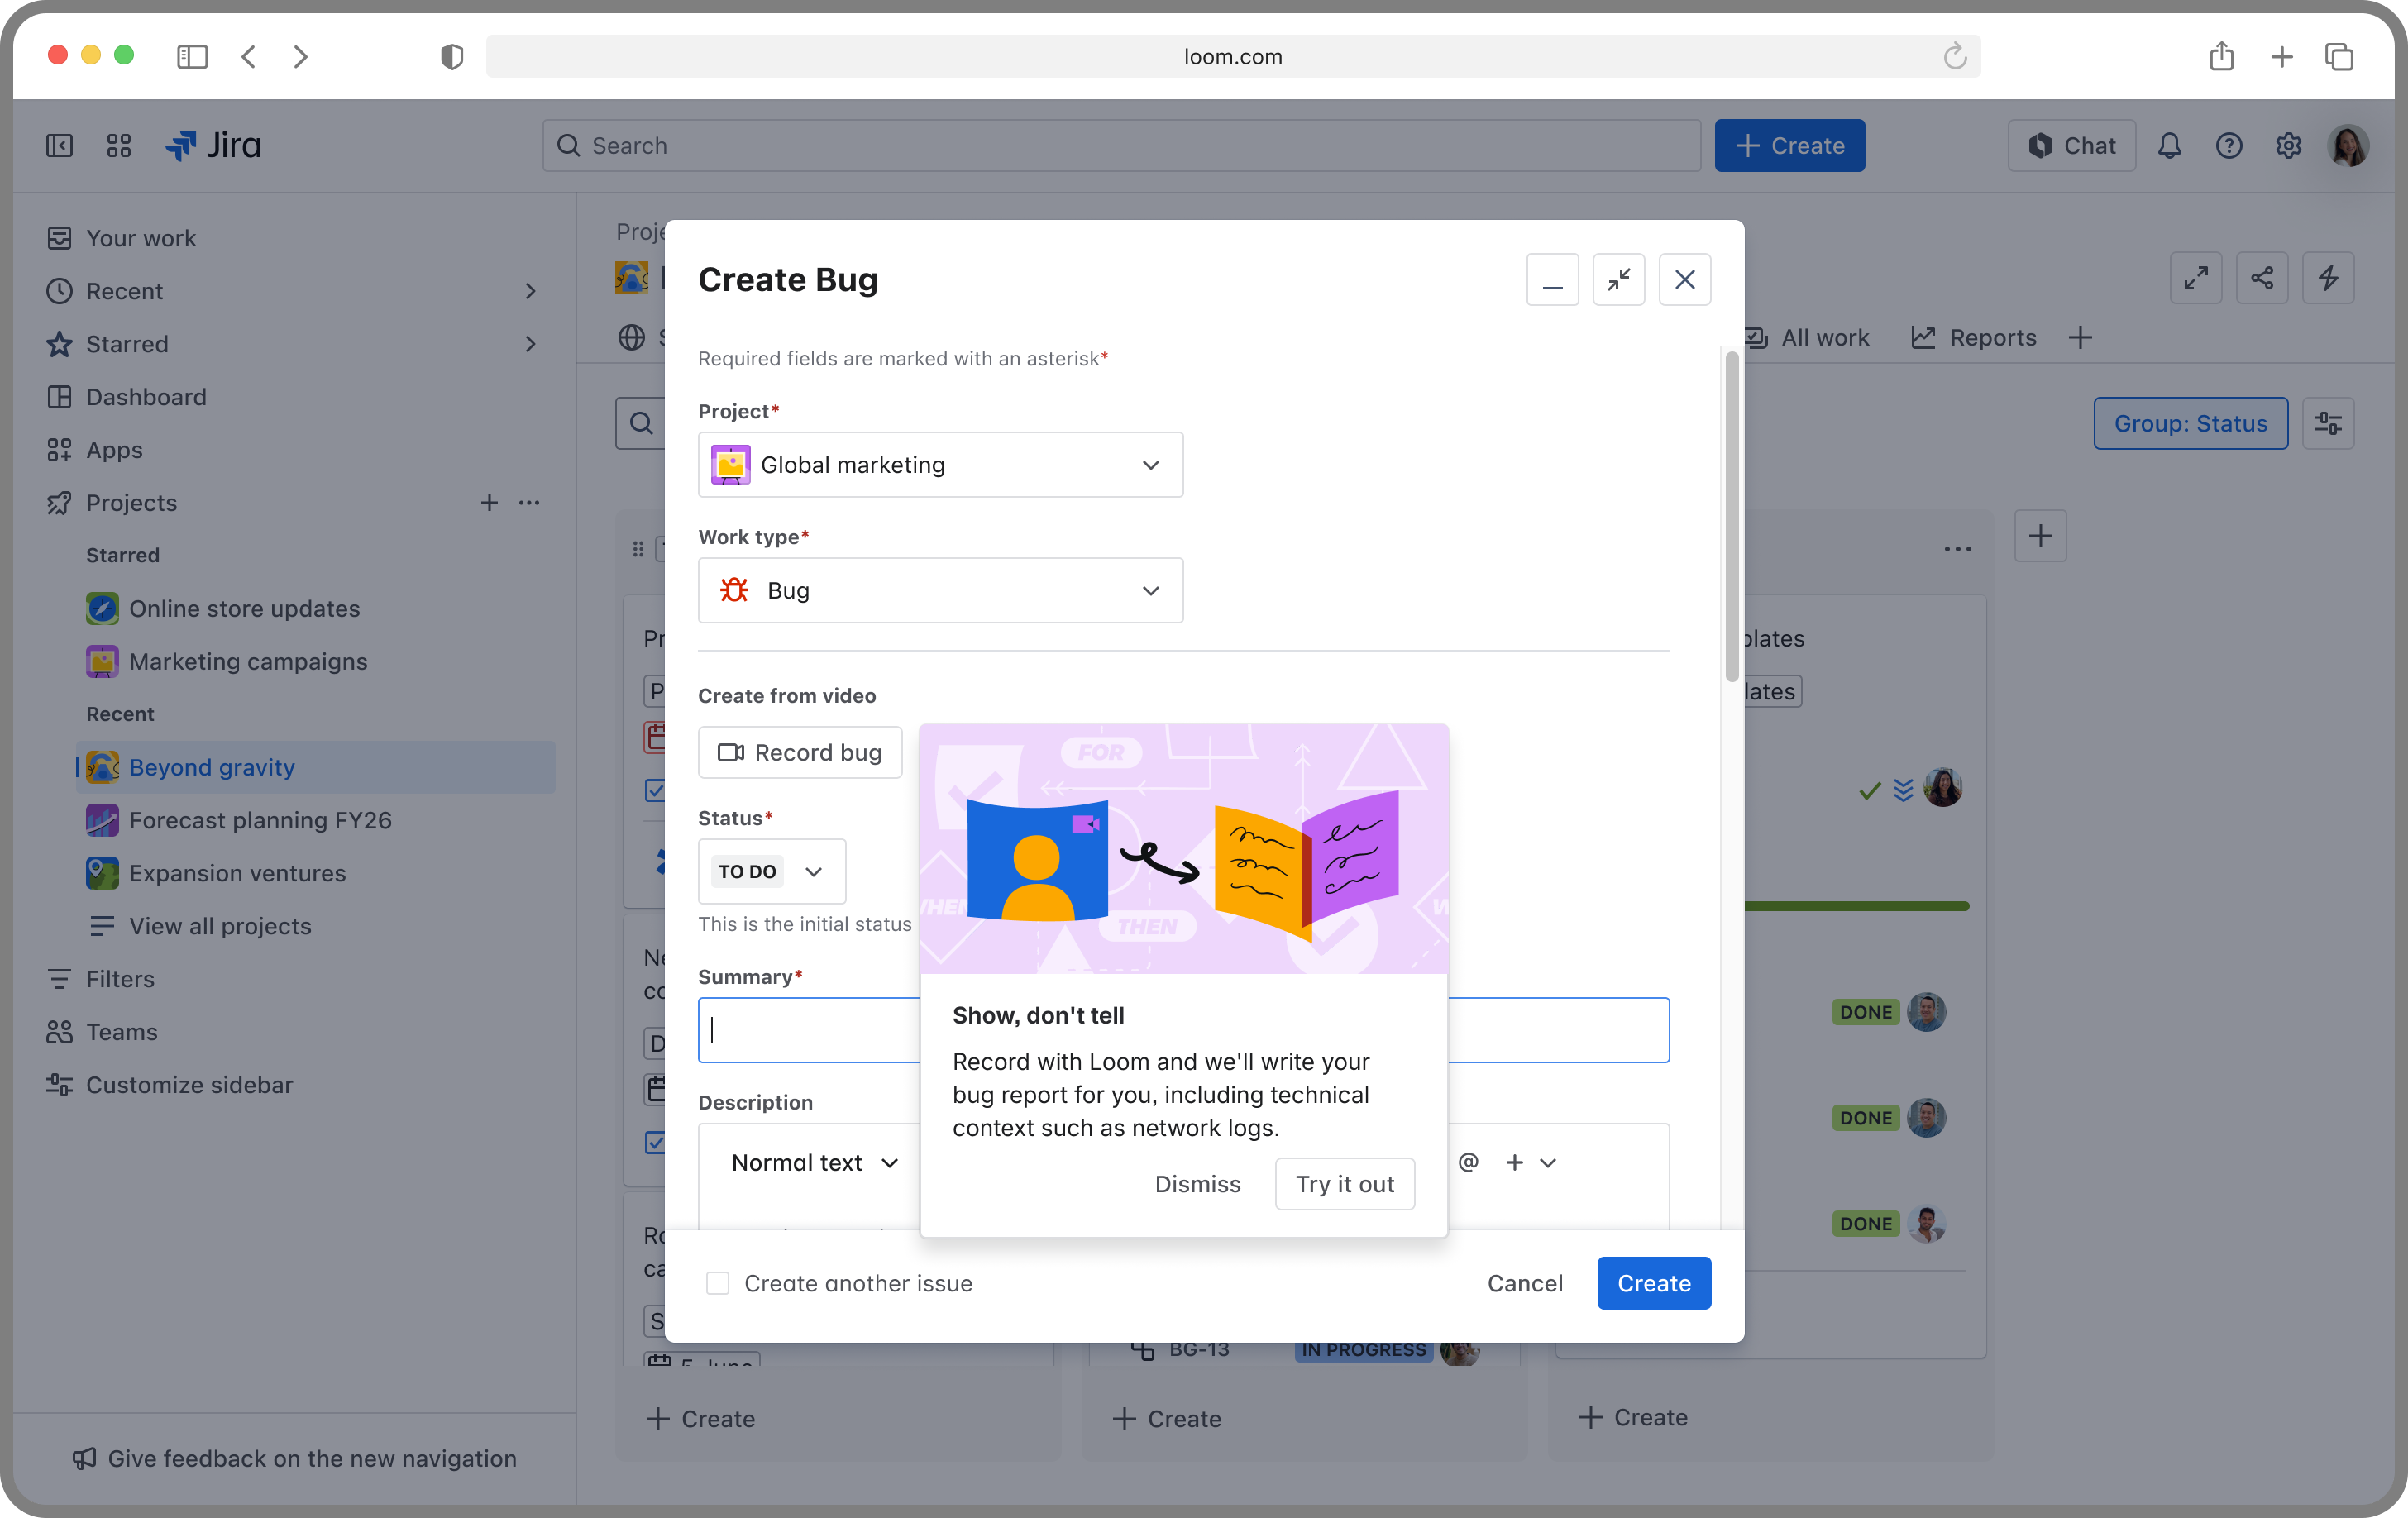Enable the Create another issue checkbox
The width and height of the screenshot is (2408, 1518).
click(718, 1283)
